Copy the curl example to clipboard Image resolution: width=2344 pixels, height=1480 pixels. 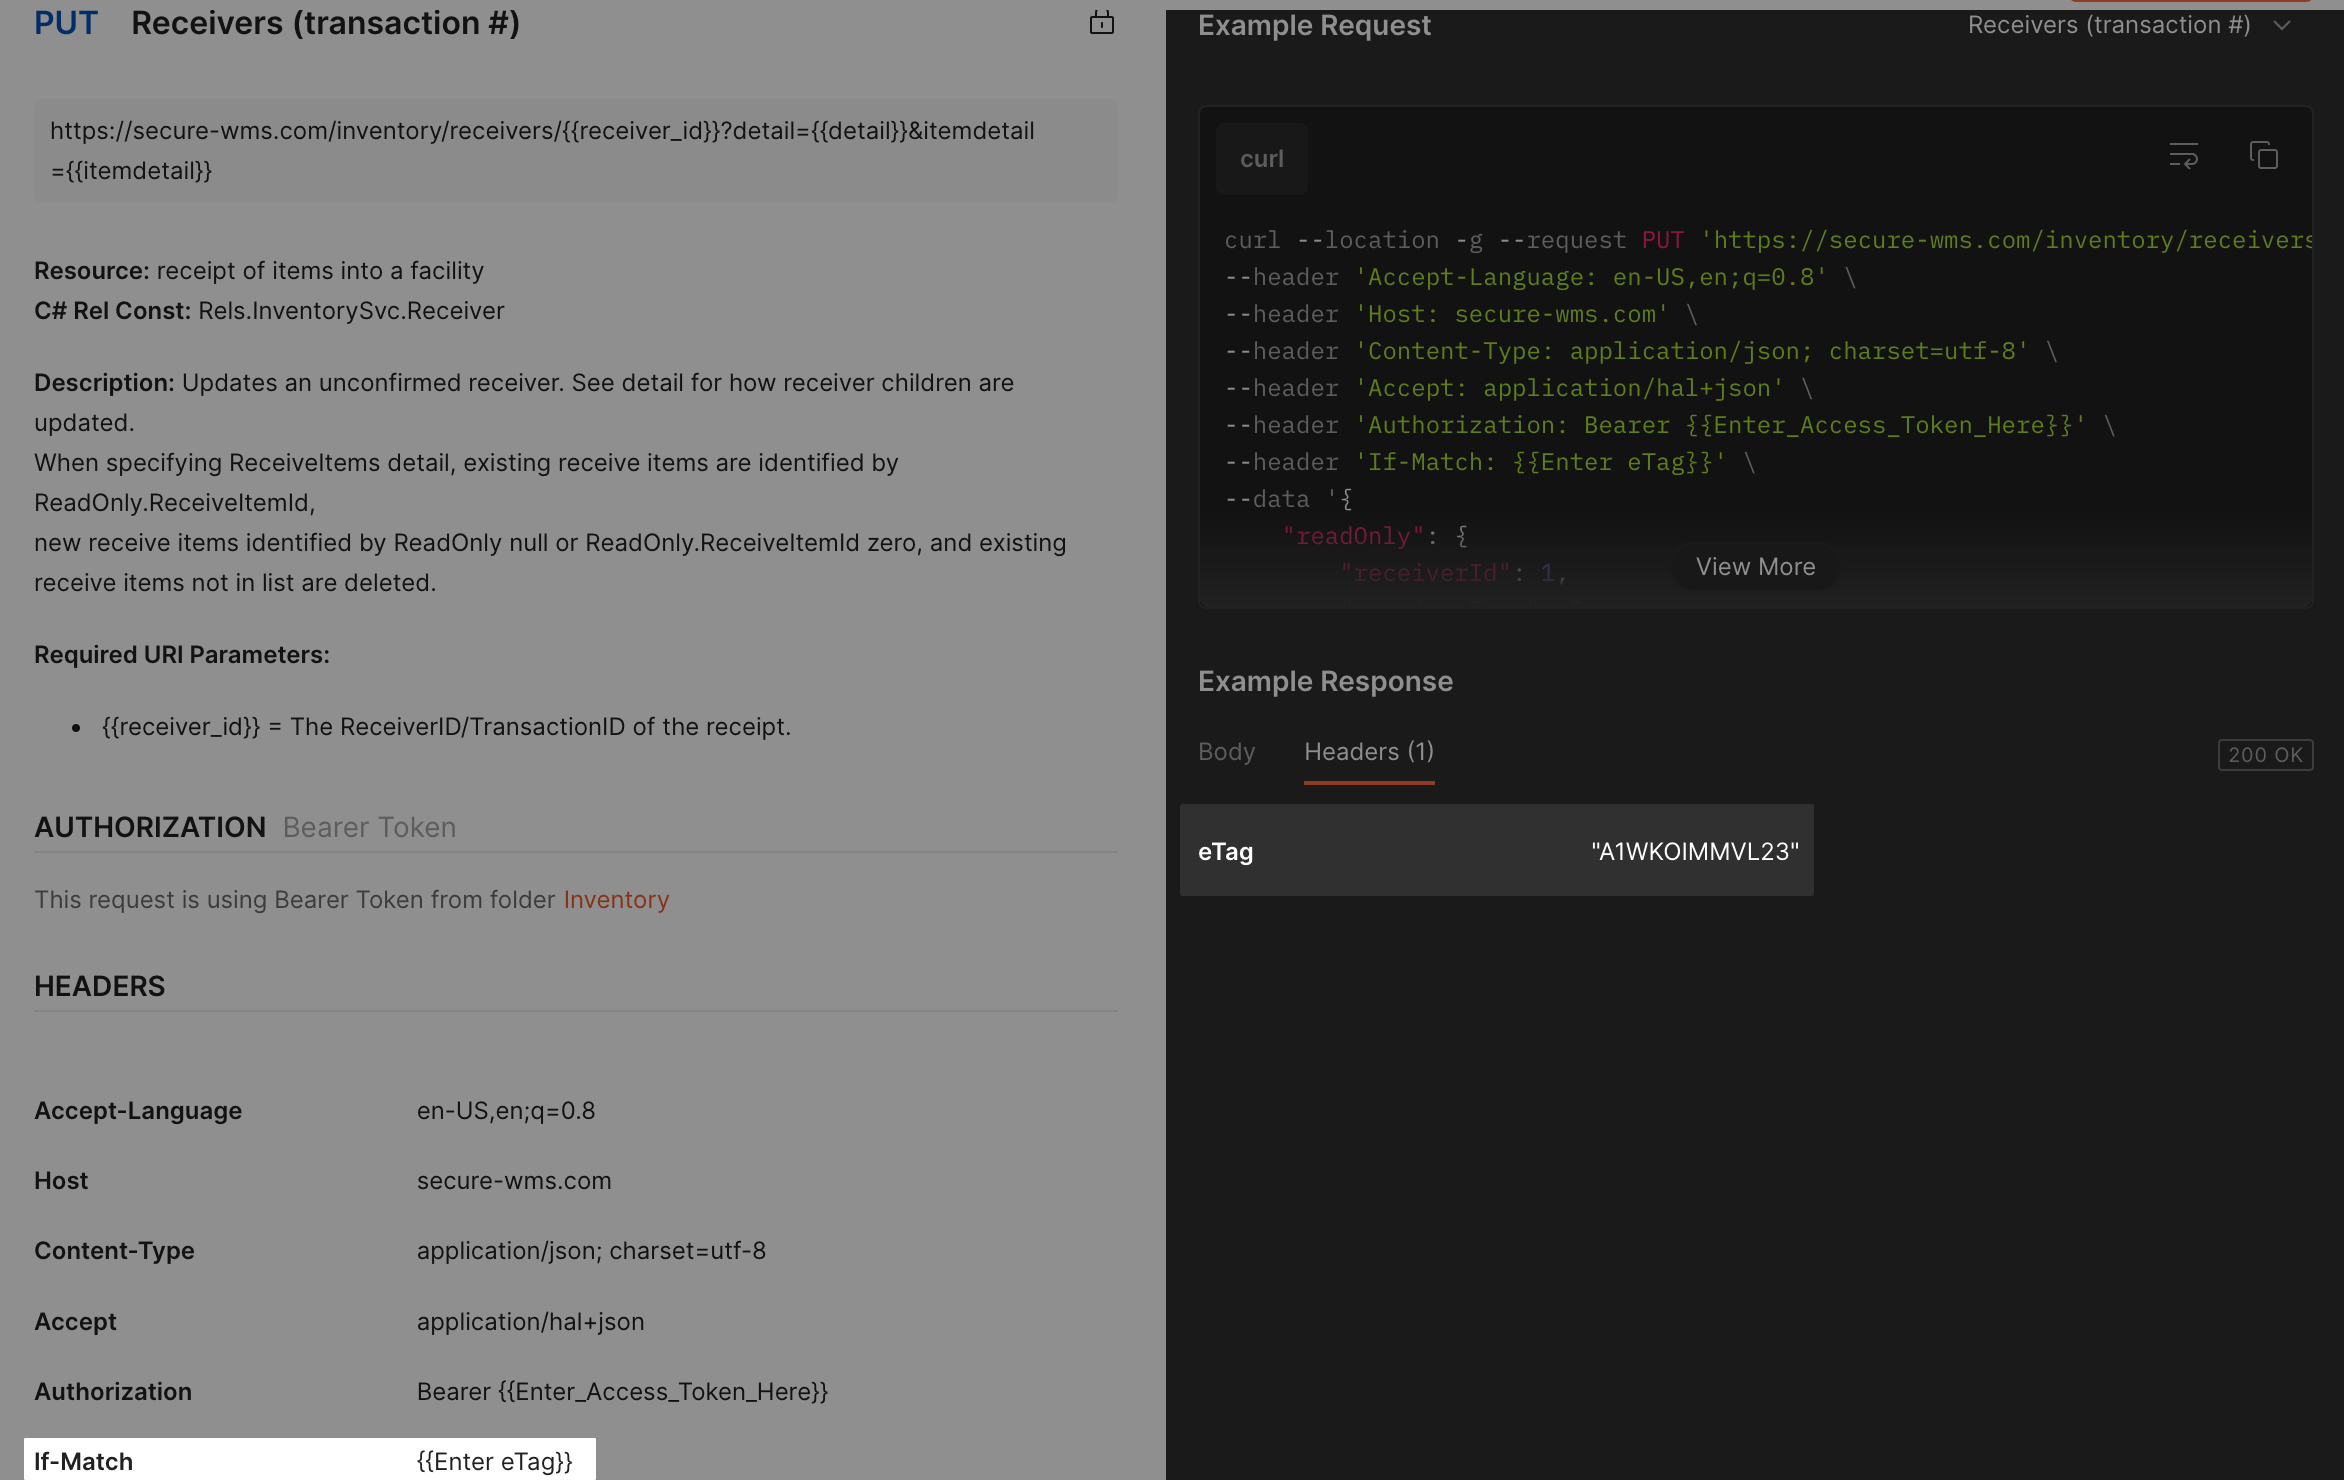click(x=2263, y=156)
